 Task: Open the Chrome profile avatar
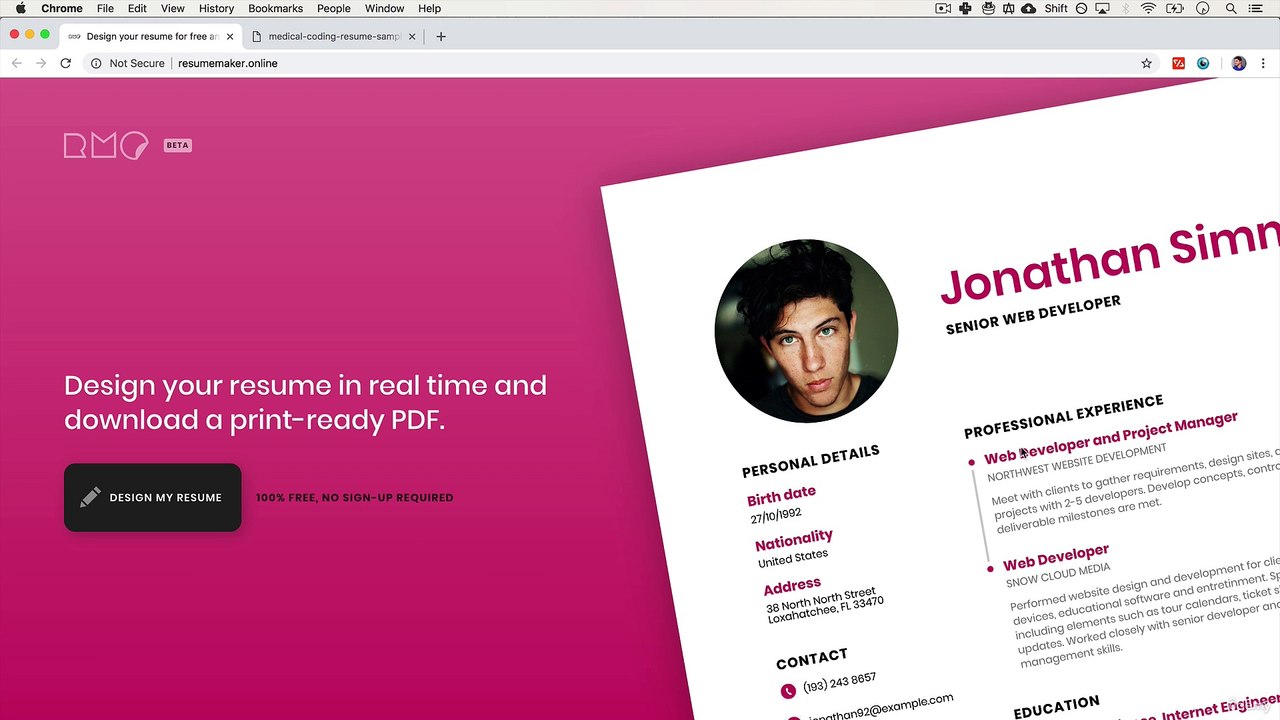(1239, 63)
